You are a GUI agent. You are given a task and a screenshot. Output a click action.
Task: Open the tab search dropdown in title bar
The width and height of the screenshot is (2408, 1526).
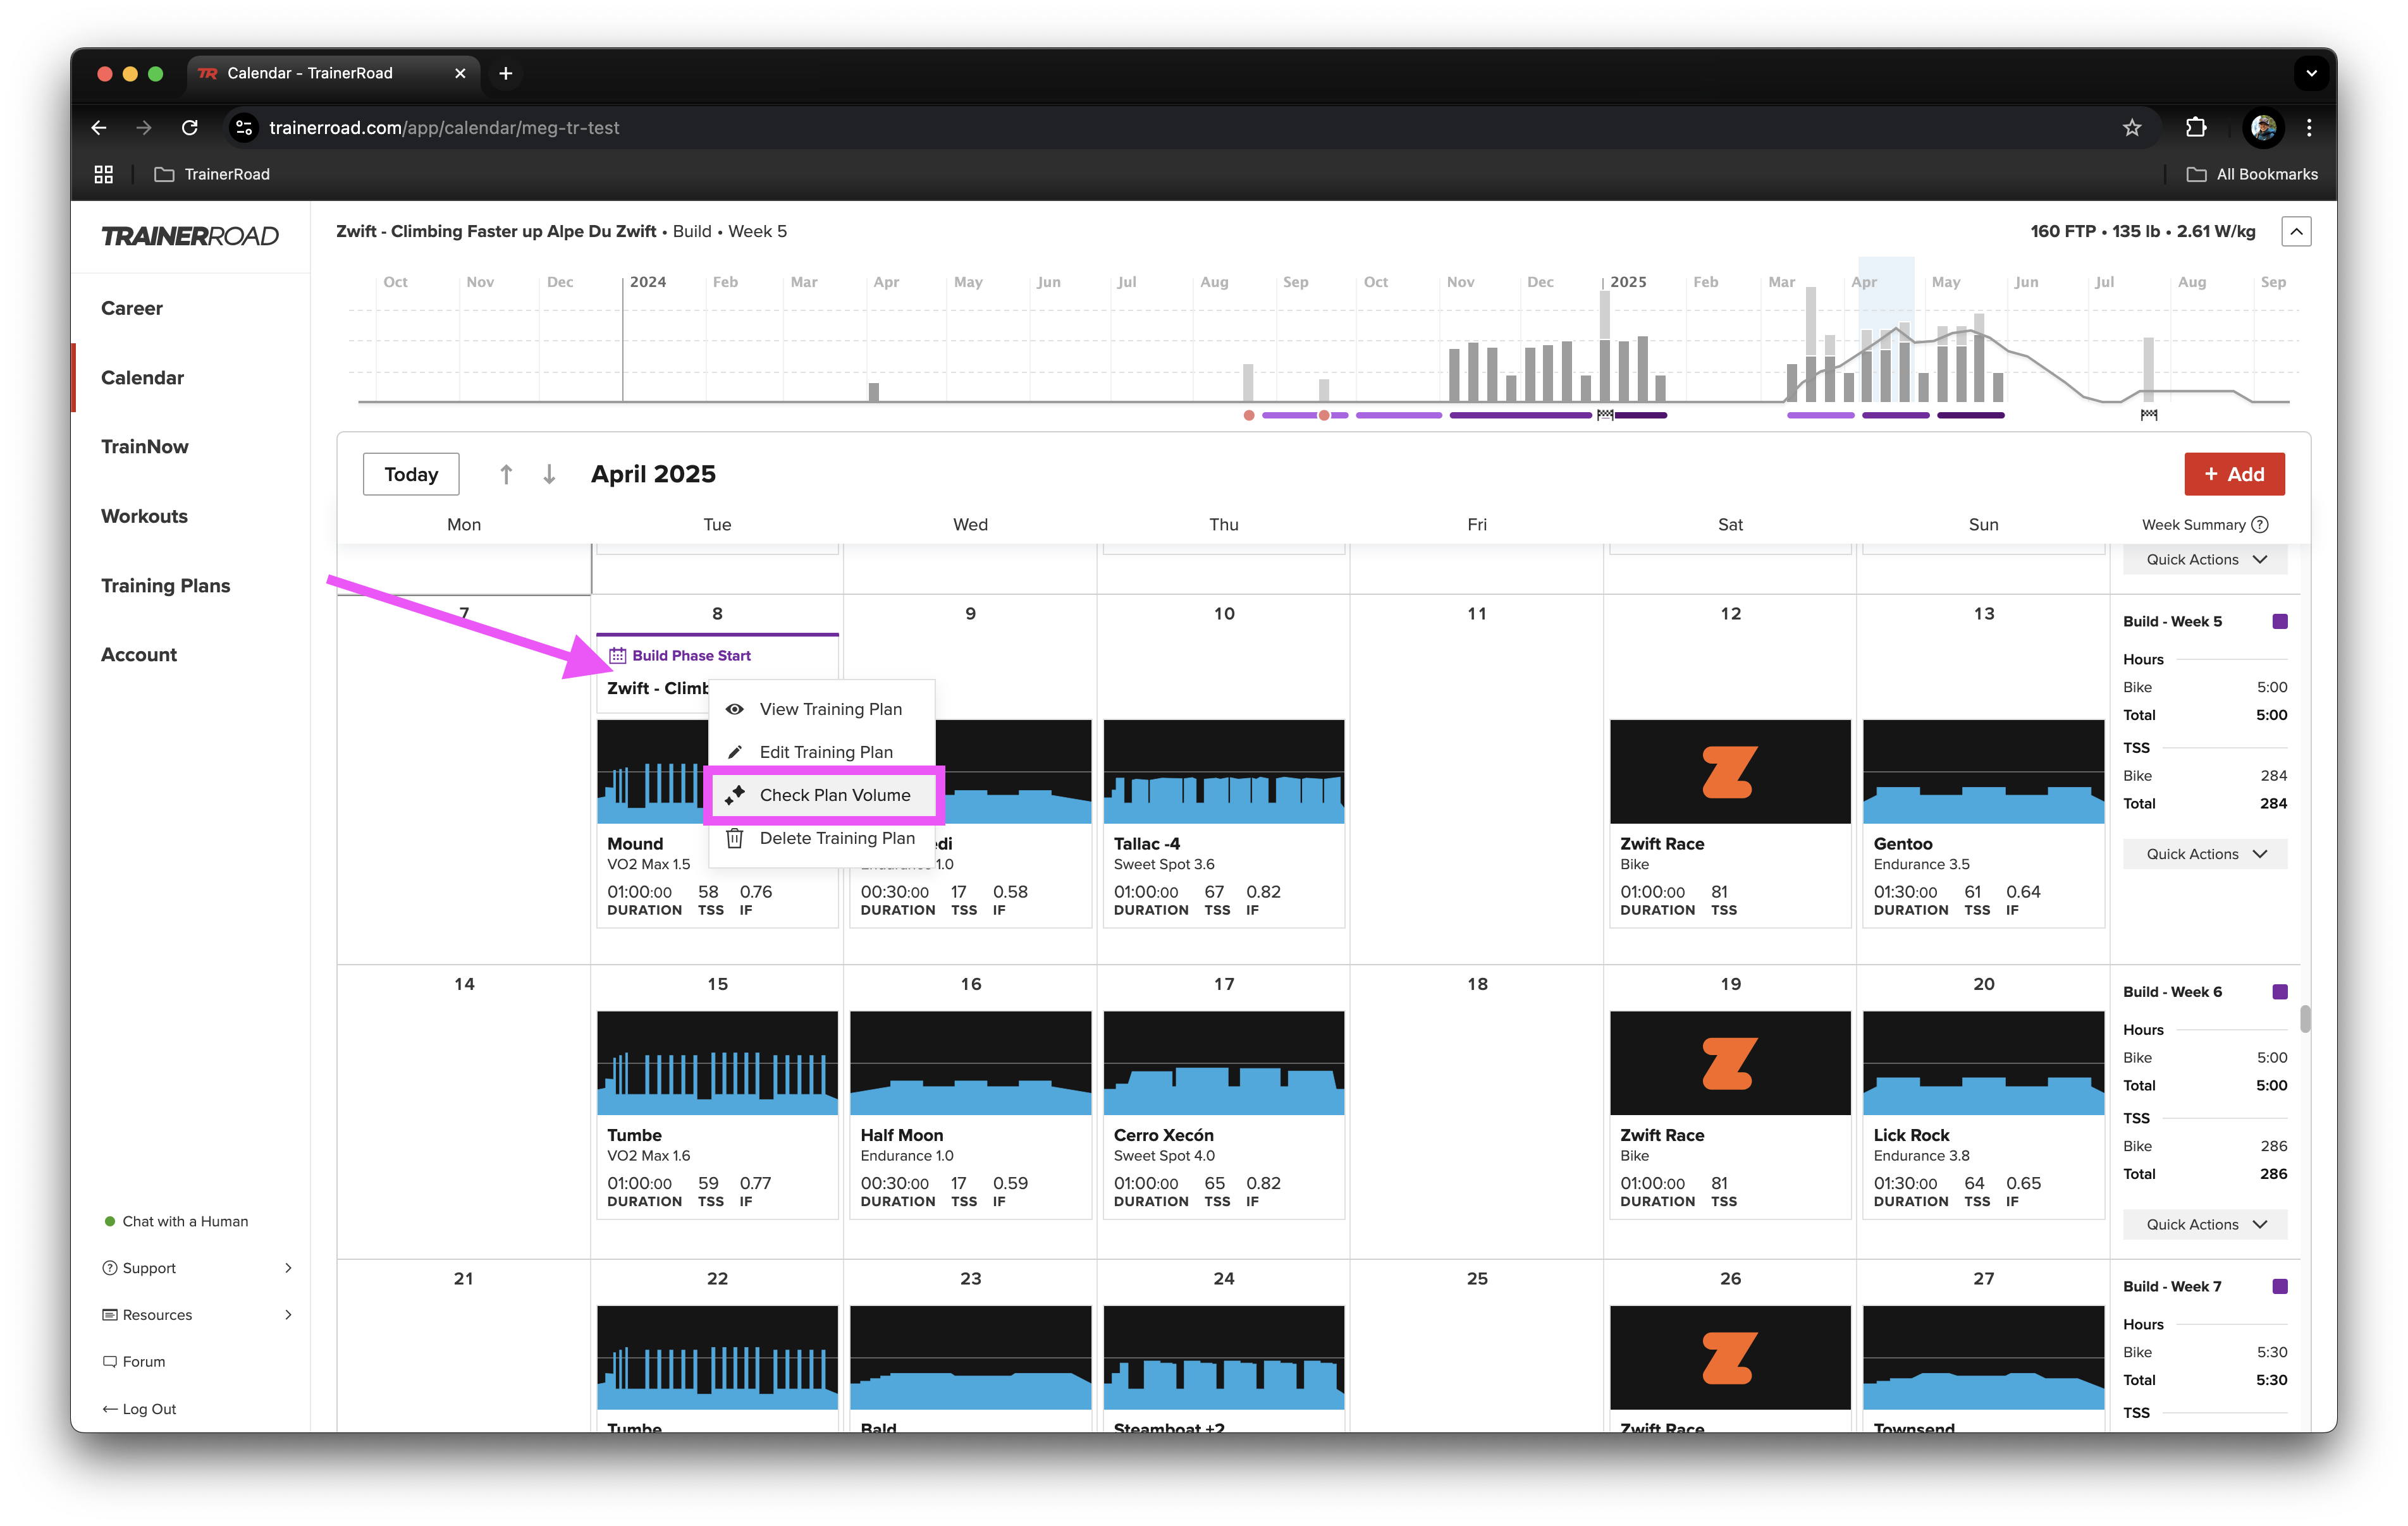[2311, 73]
